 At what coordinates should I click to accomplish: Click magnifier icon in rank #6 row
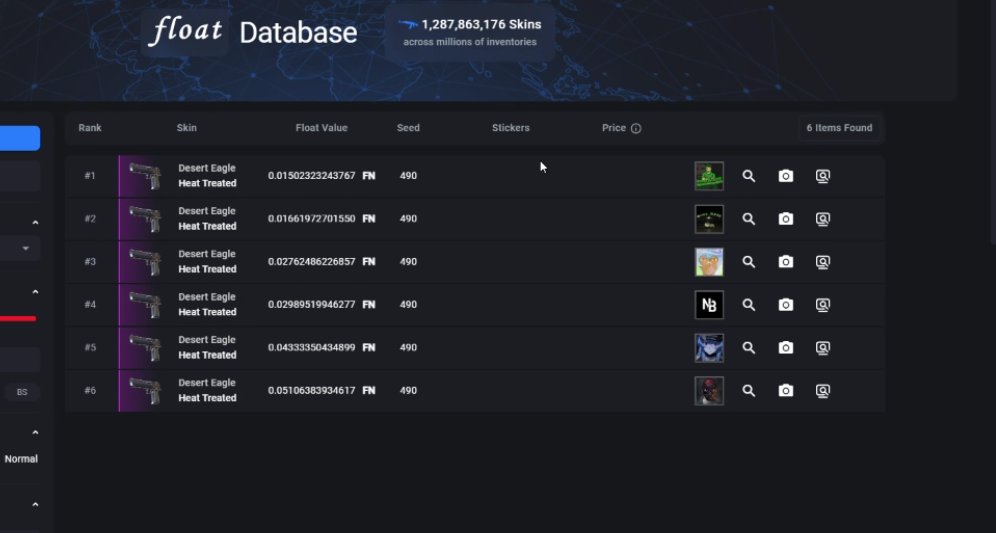point(749,391)
